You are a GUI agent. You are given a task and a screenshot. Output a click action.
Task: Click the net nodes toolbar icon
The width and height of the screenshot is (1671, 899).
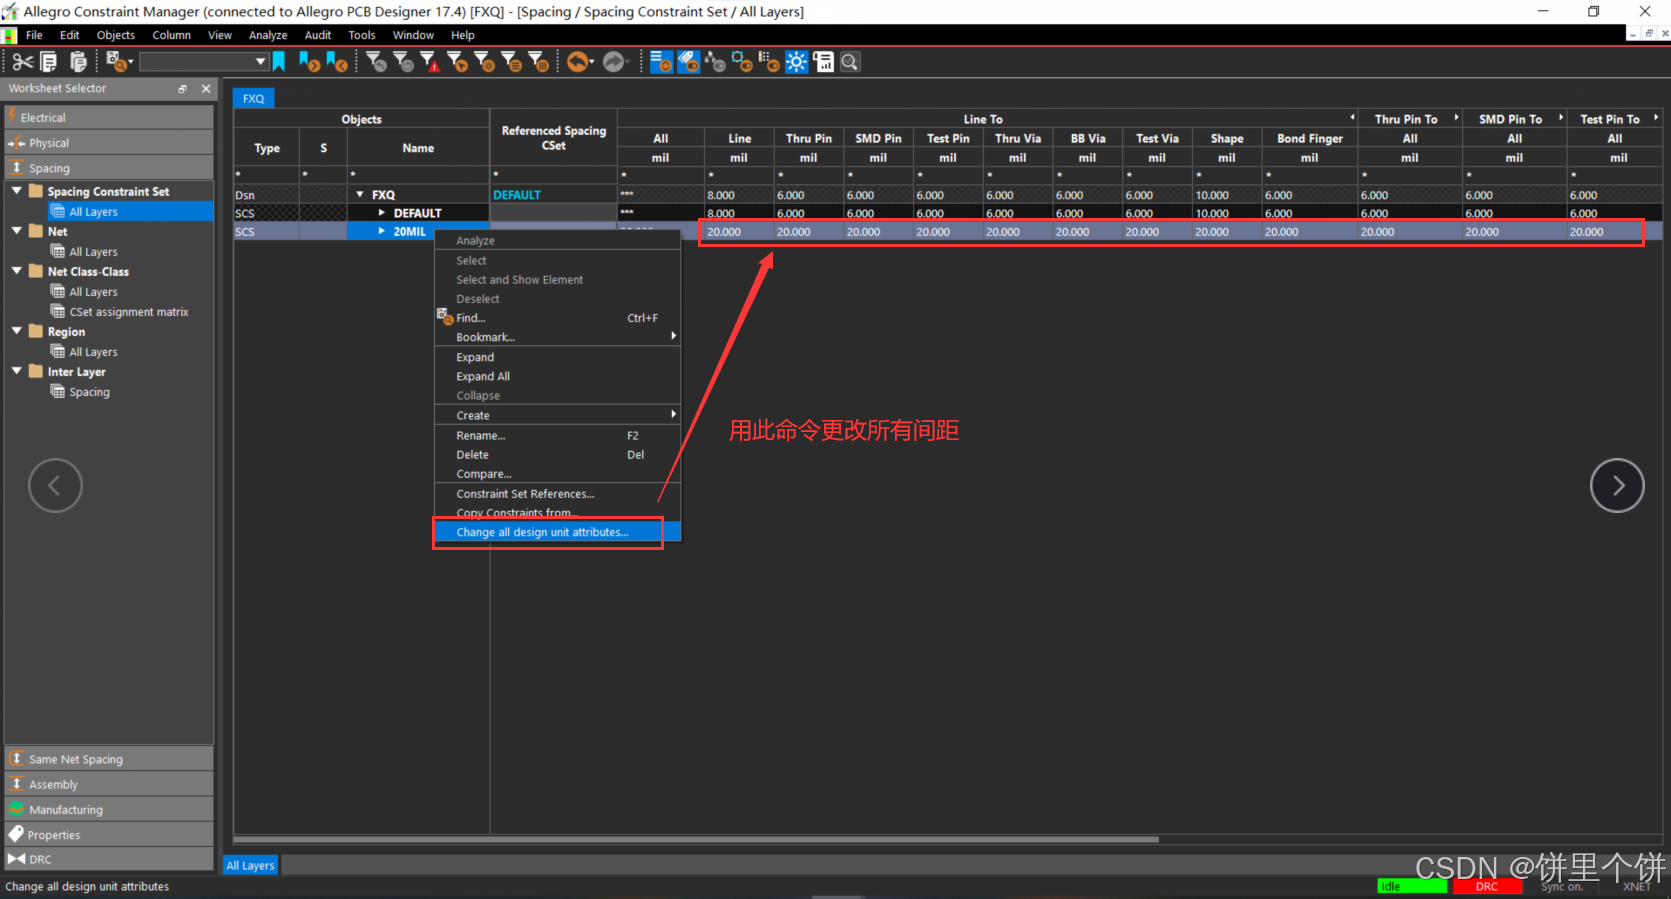[x=715, y=62]
